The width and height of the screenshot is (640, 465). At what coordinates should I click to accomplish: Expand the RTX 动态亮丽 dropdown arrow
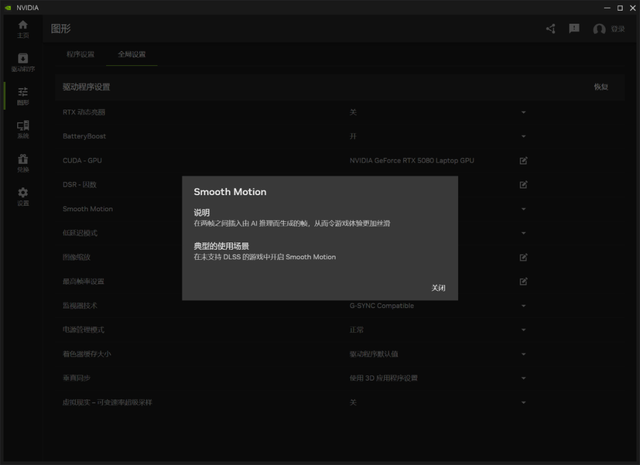523,112
